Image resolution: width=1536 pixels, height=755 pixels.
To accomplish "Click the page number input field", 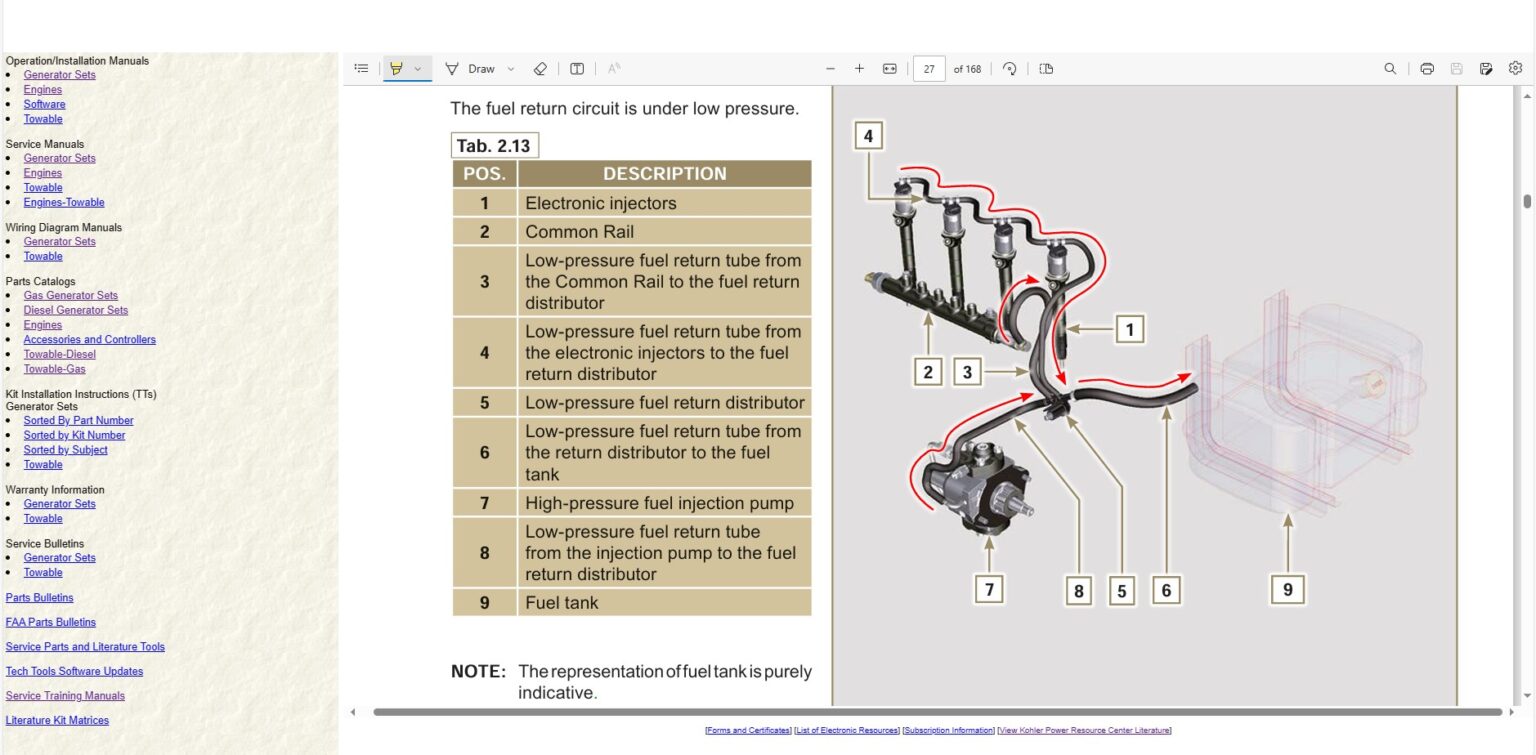I will tap(927, 68).
